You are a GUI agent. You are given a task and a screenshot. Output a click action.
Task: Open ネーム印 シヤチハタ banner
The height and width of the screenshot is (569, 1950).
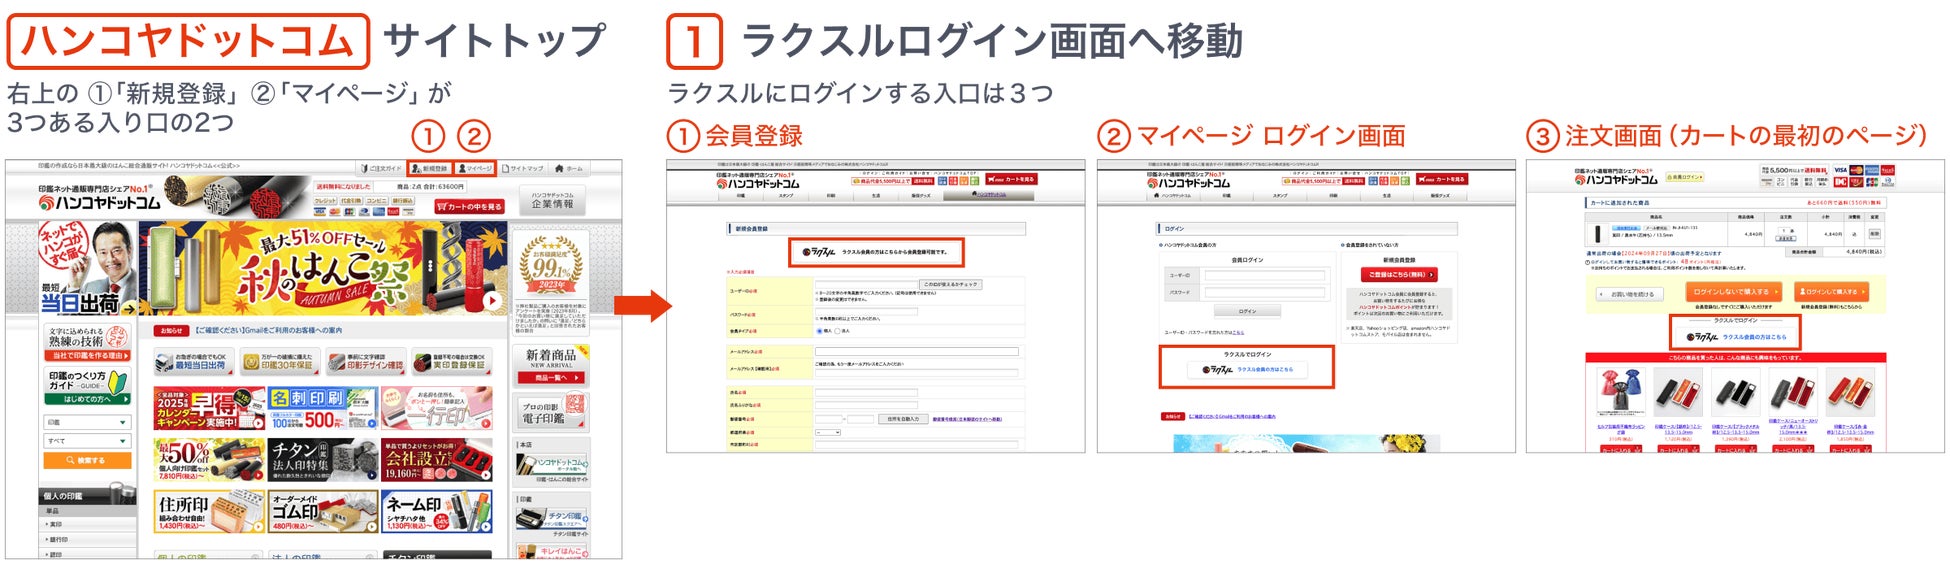tap(437, 511)
